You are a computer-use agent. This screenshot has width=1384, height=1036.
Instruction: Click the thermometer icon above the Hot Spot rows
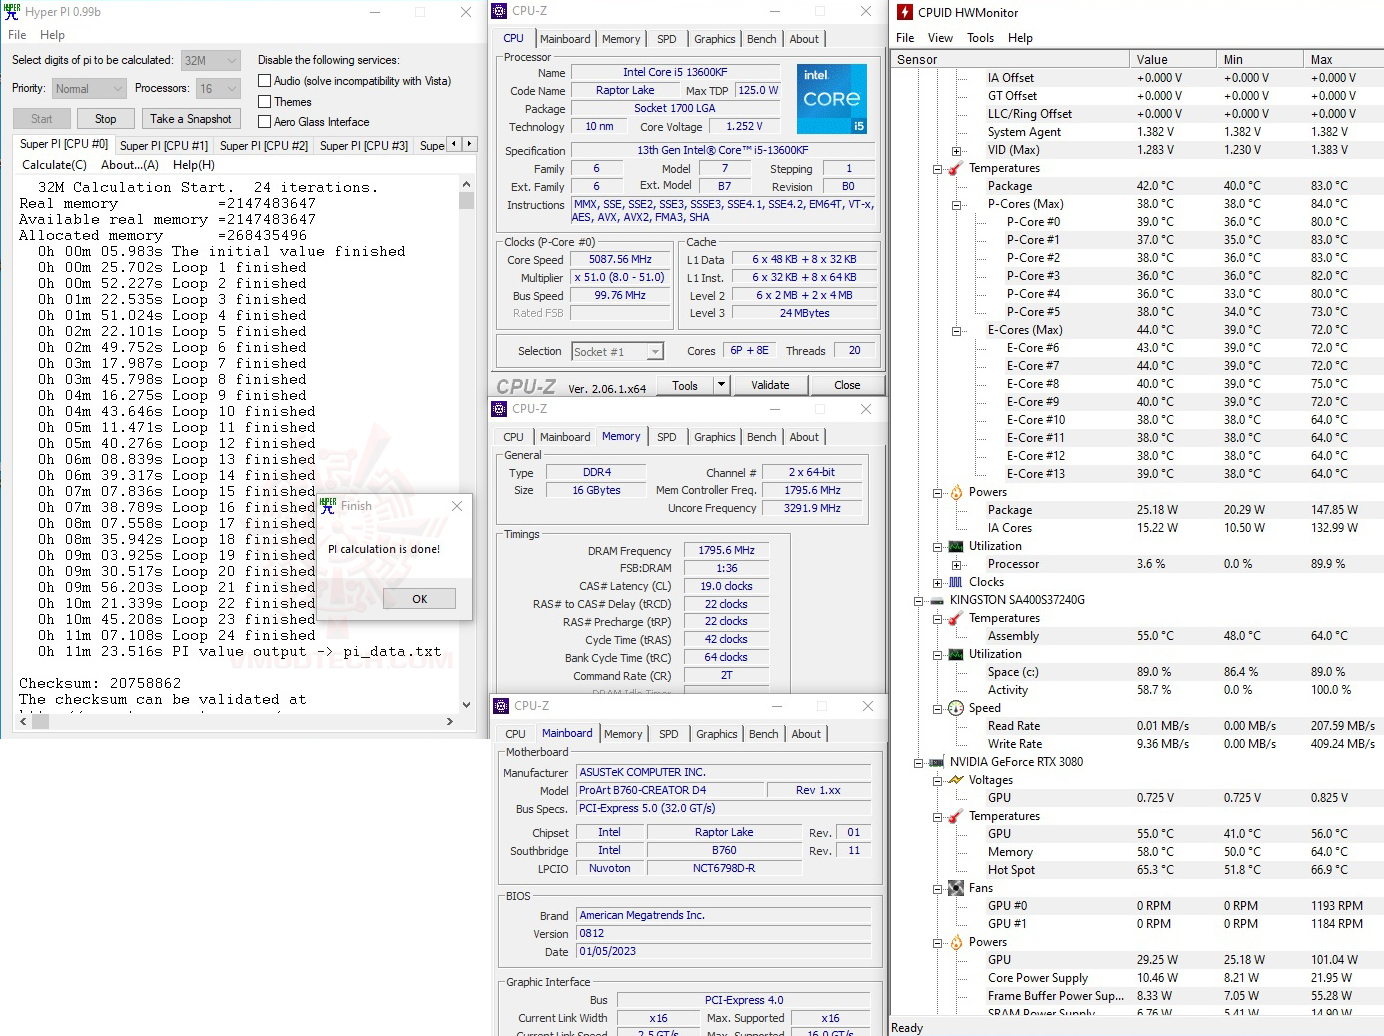pos(956,816)
